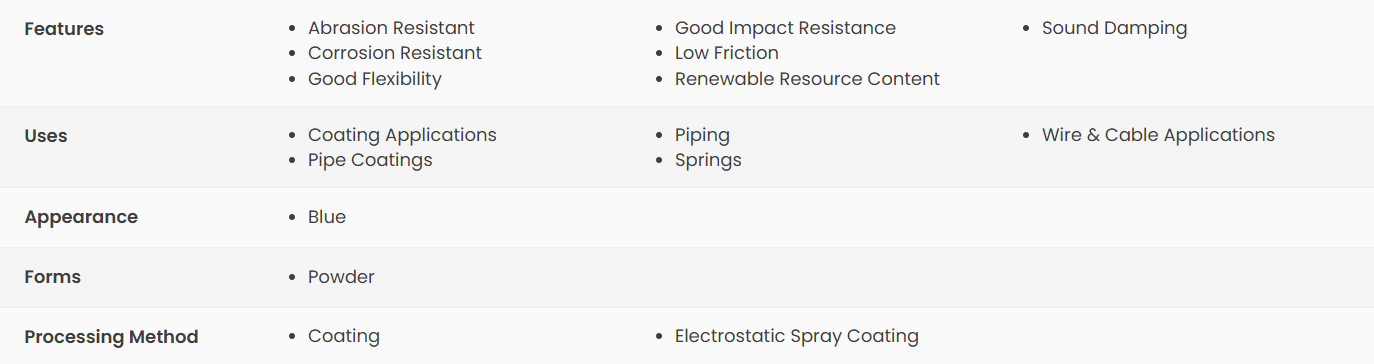Click the Blue appearance value
Viewport: 1374px width, 364px height.
(x=327, y=217)
